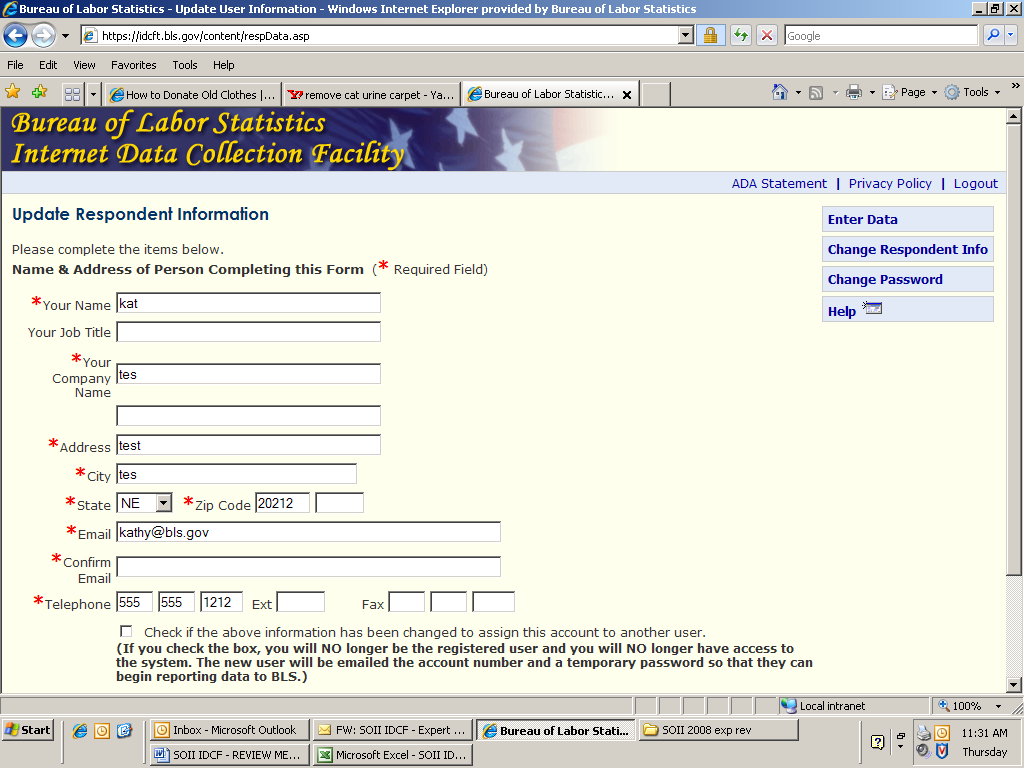
Task: Open the Page command bar menu
Action: coord(910,92)
